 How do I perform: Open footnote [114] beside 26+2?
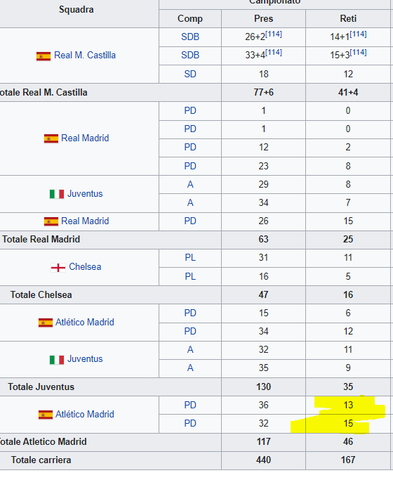(274, 34)
